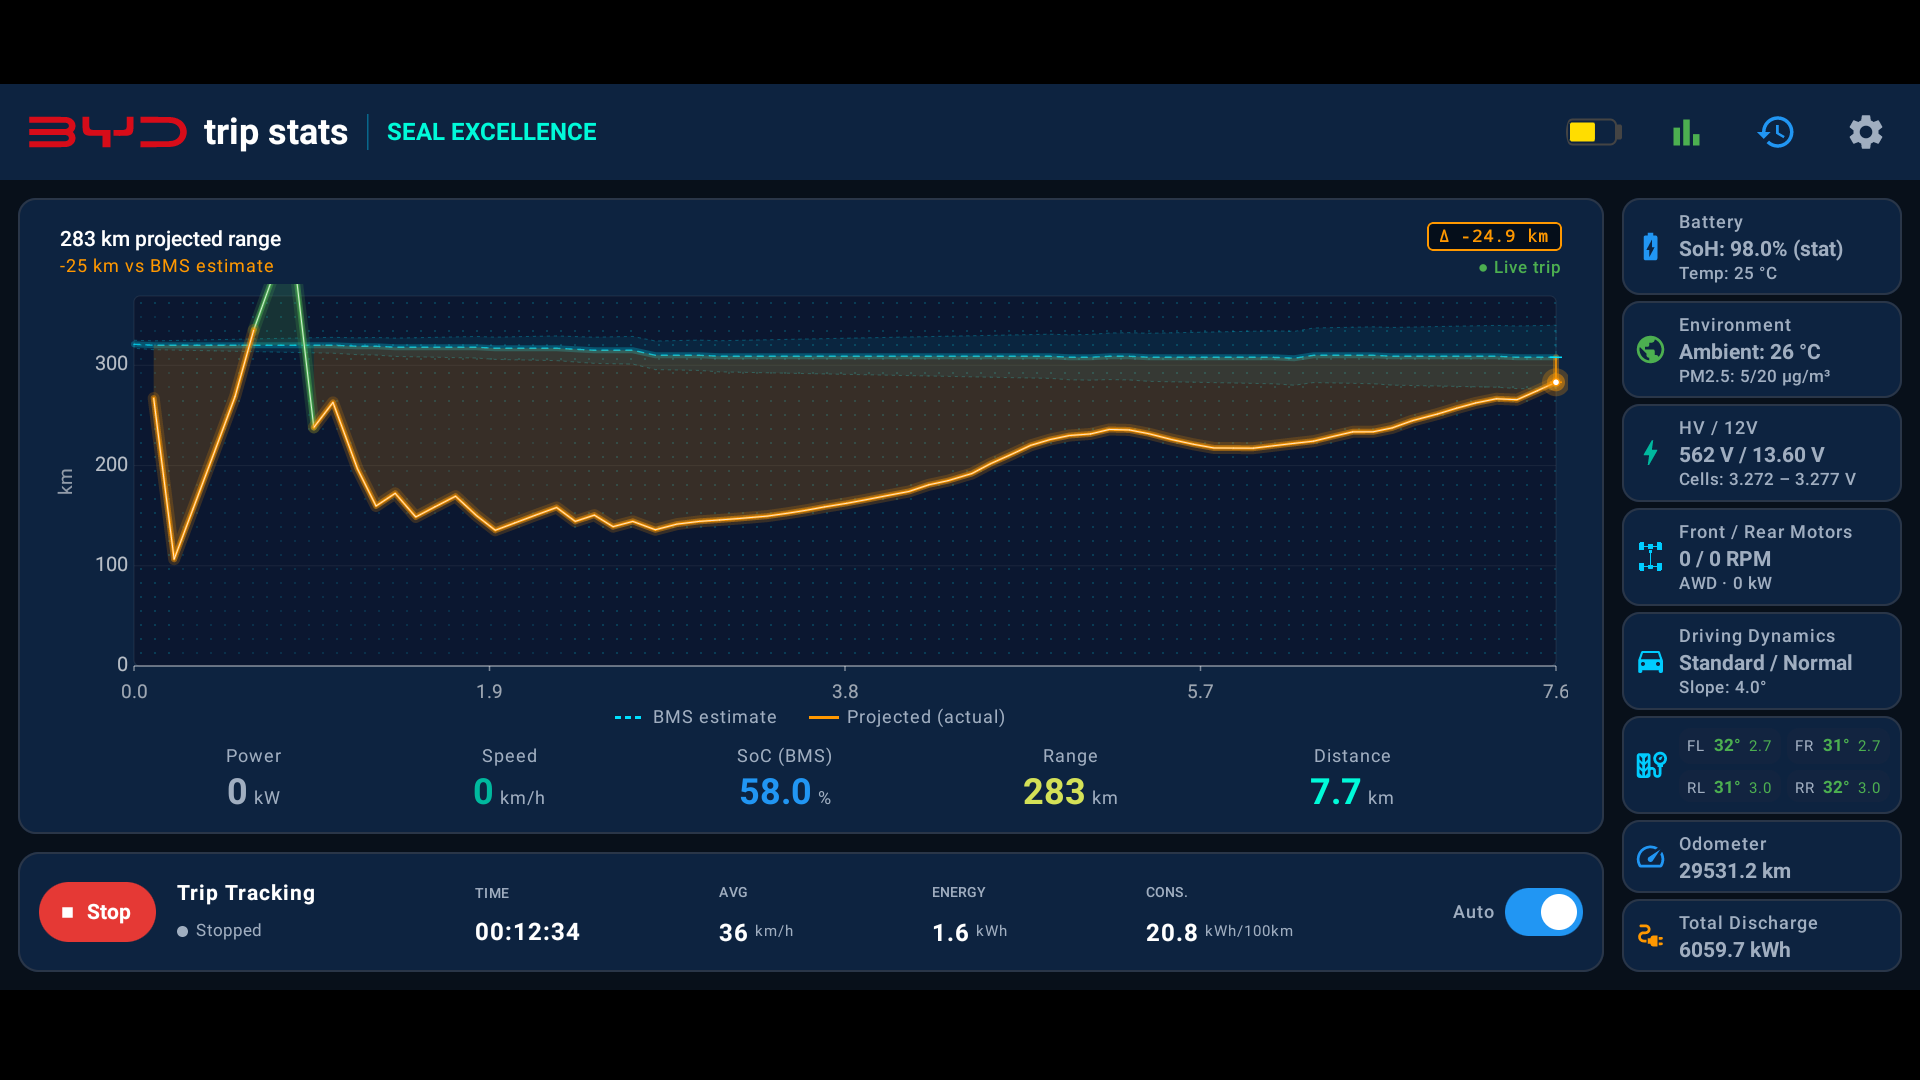This screenshot has width=1920, height=1080.
Task: Click the Trip Tracking Stopped status
Action: click(219, 931)
